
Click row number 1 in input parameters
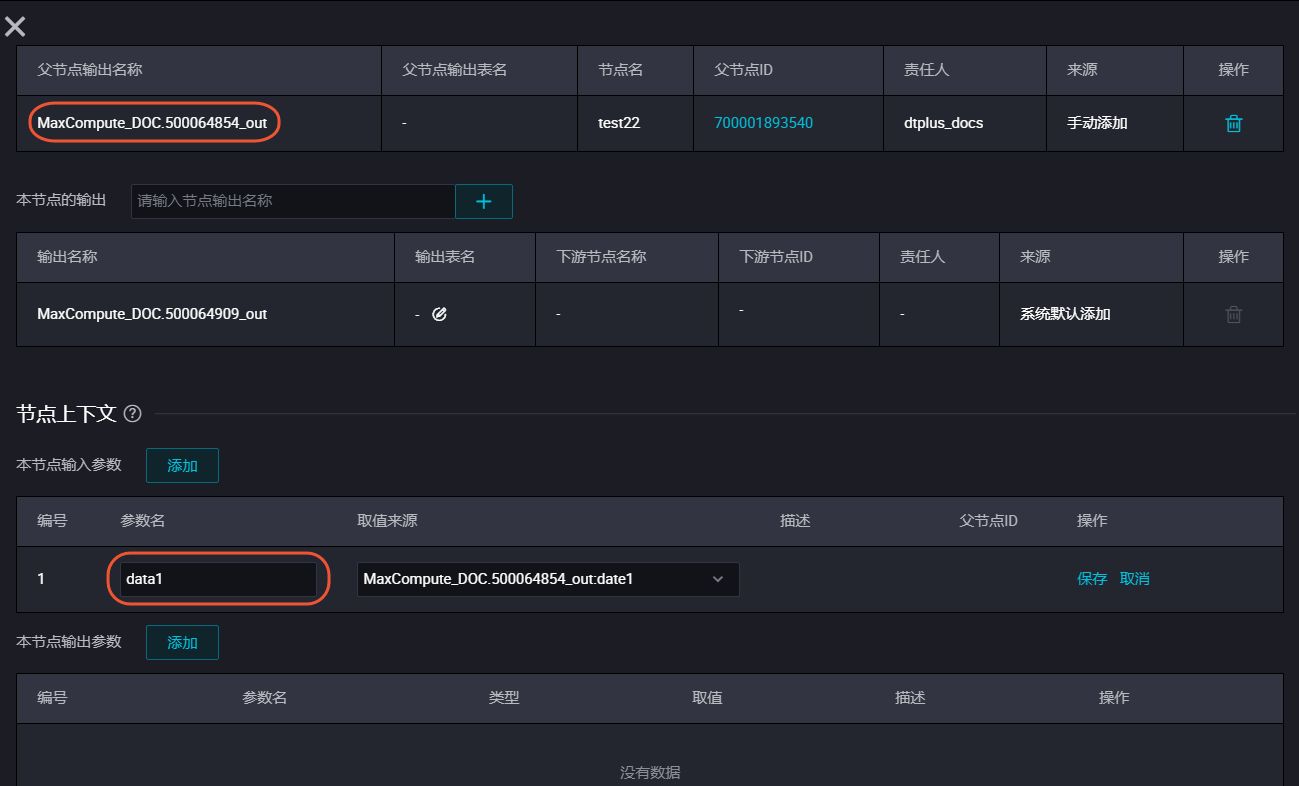pyautogui.click(x=41, y=579)
